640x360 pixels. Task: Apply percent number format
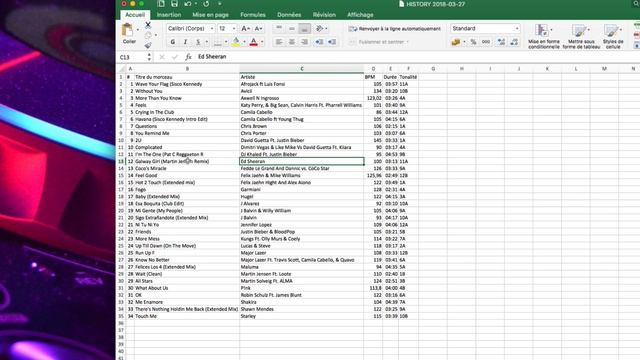click(473, 42)
